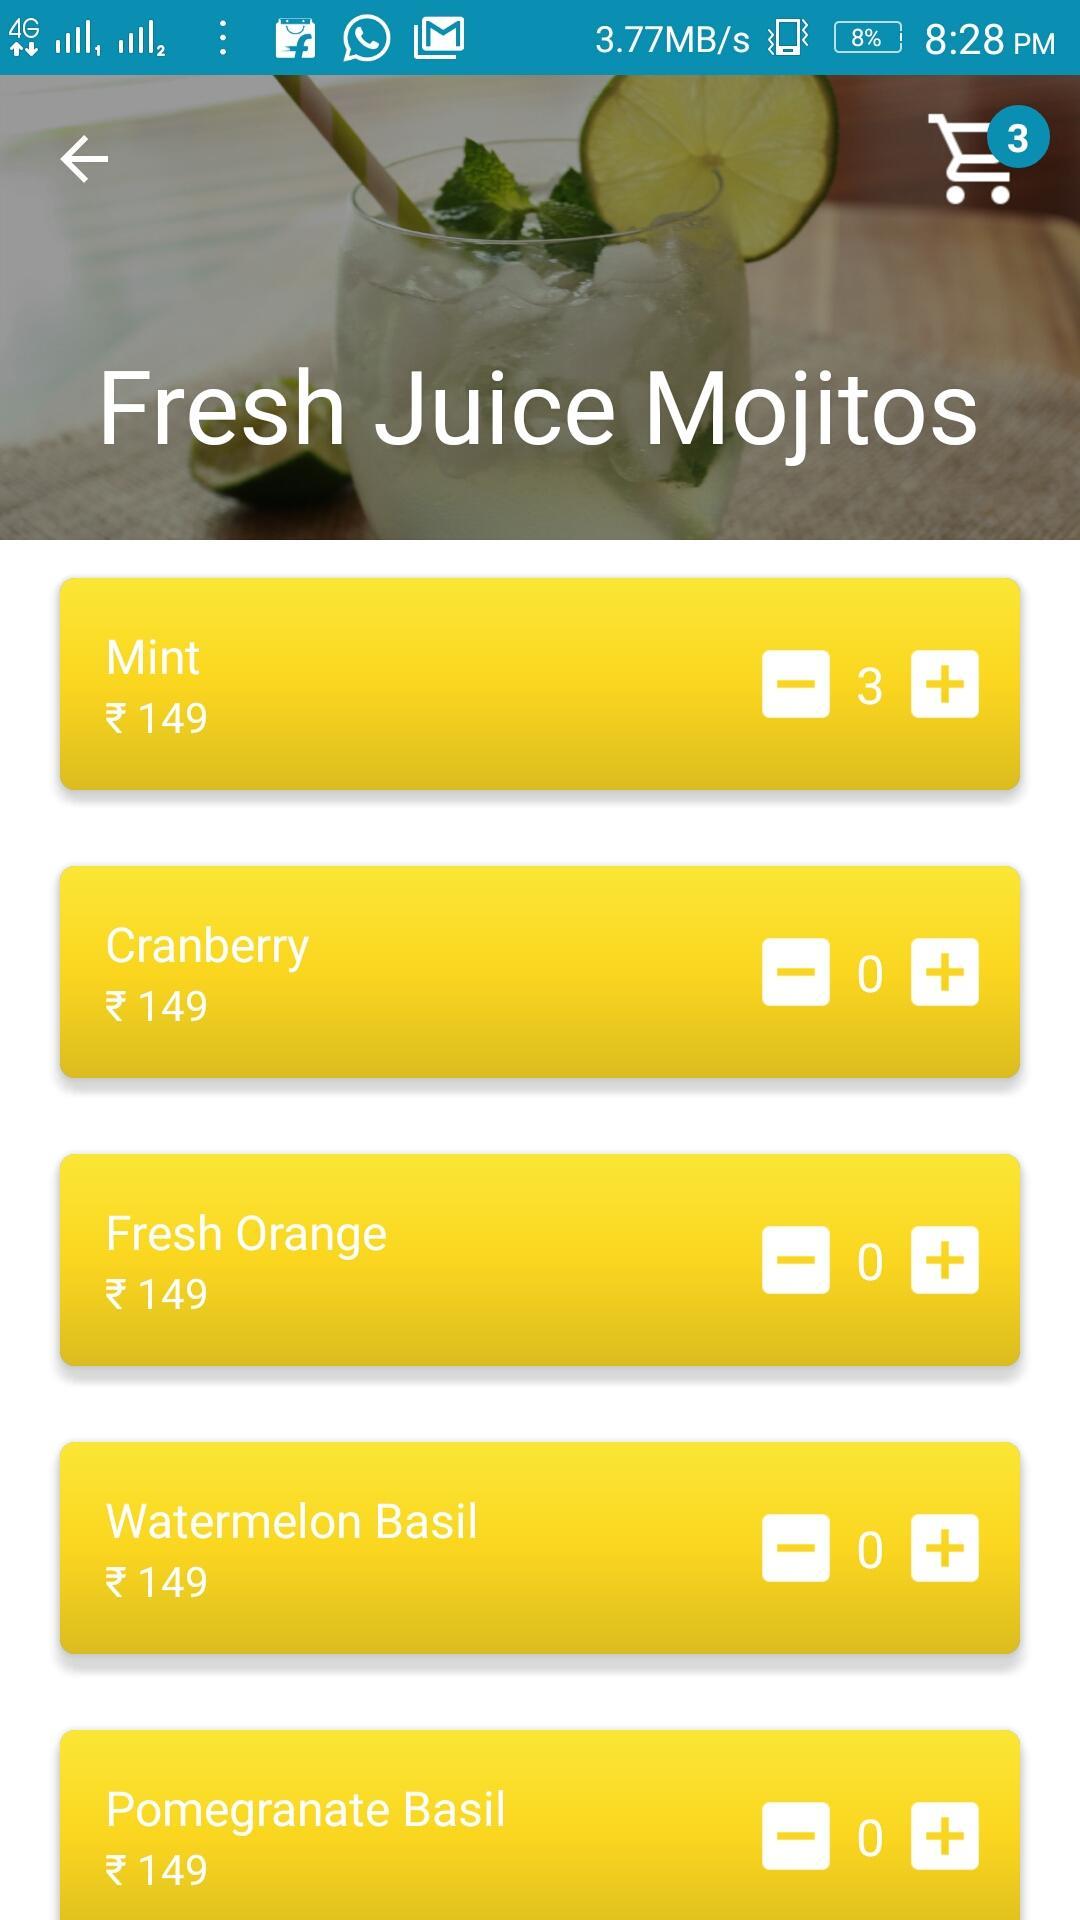Go back using the arrow icon
The image size is (1080, 1920).
tap(84, 160)
